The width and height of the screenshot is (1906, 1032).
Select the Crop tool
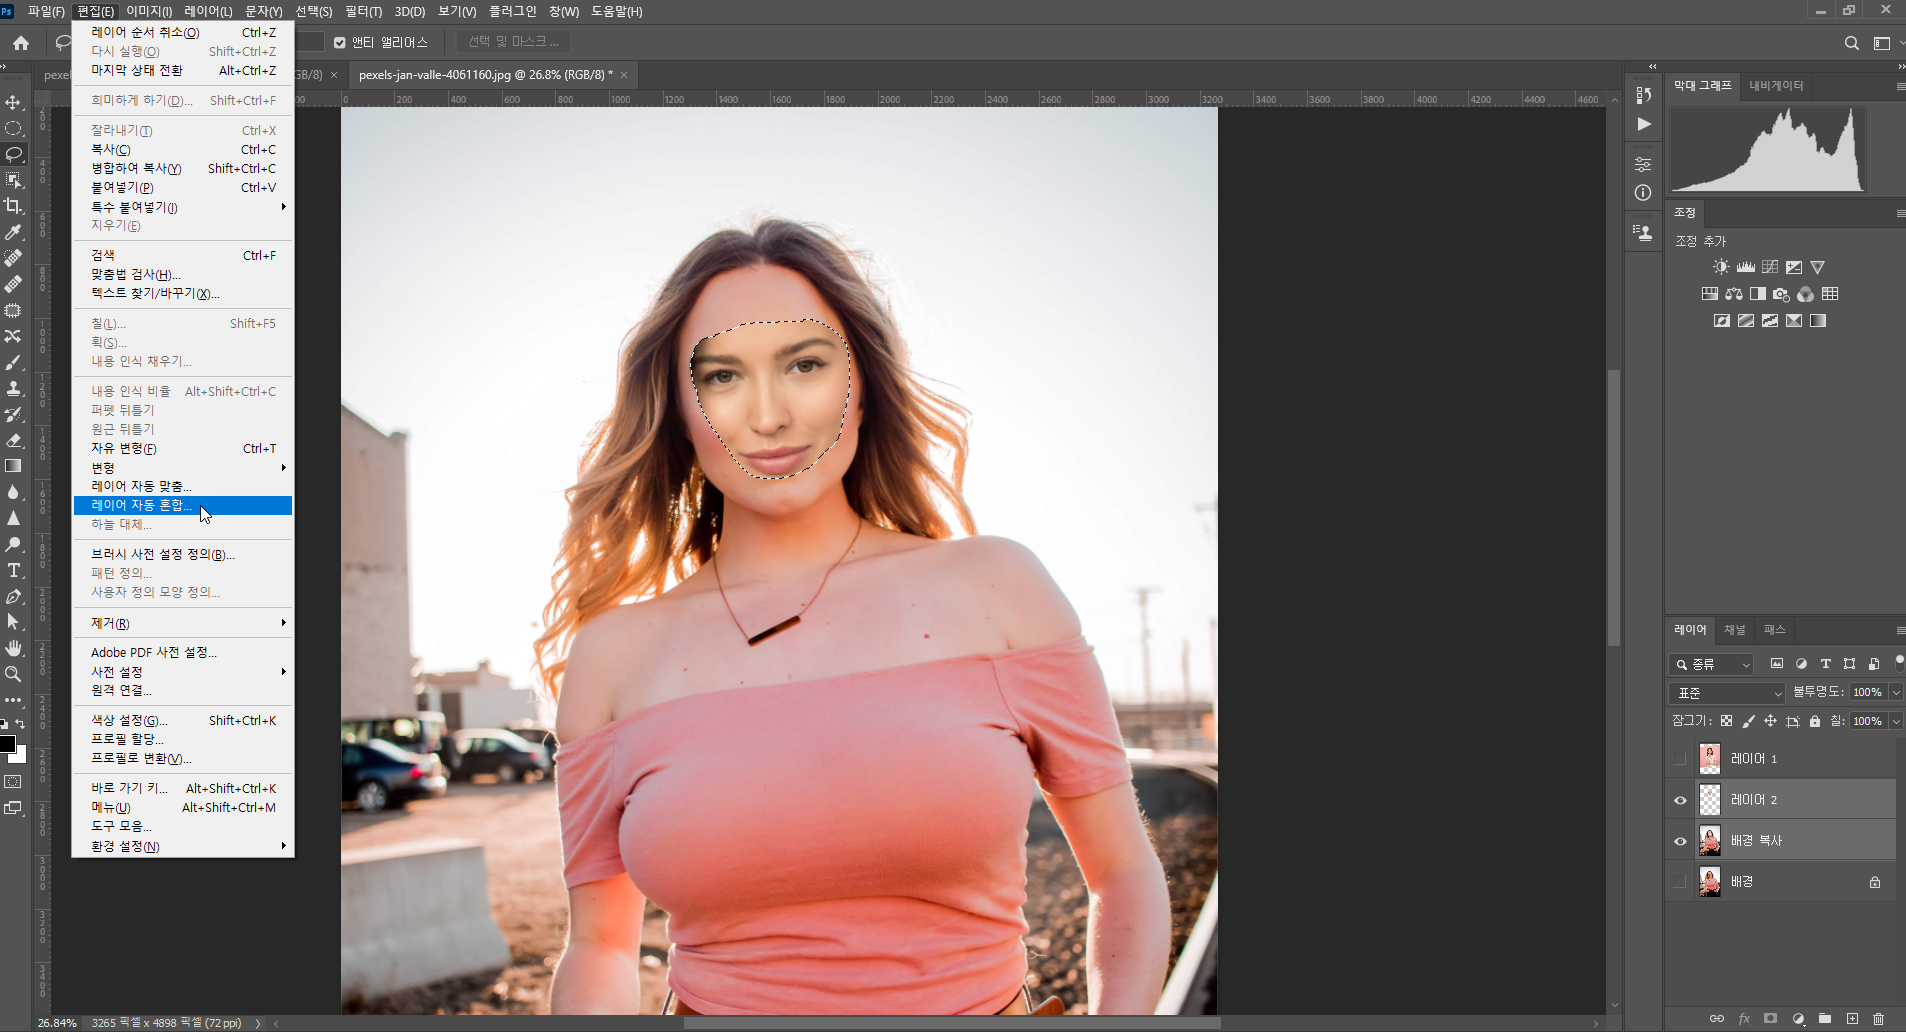tap(13, 206)
